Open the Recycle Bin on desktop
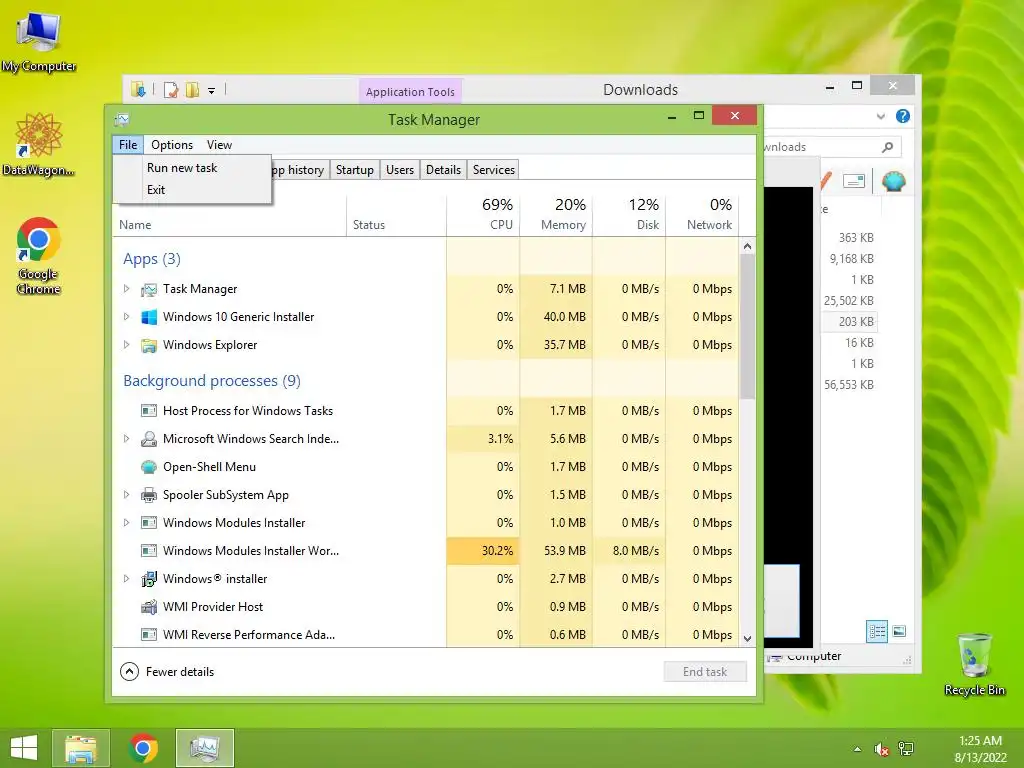The width and height of the screenshot is (1024, 768). pos(974,664)
